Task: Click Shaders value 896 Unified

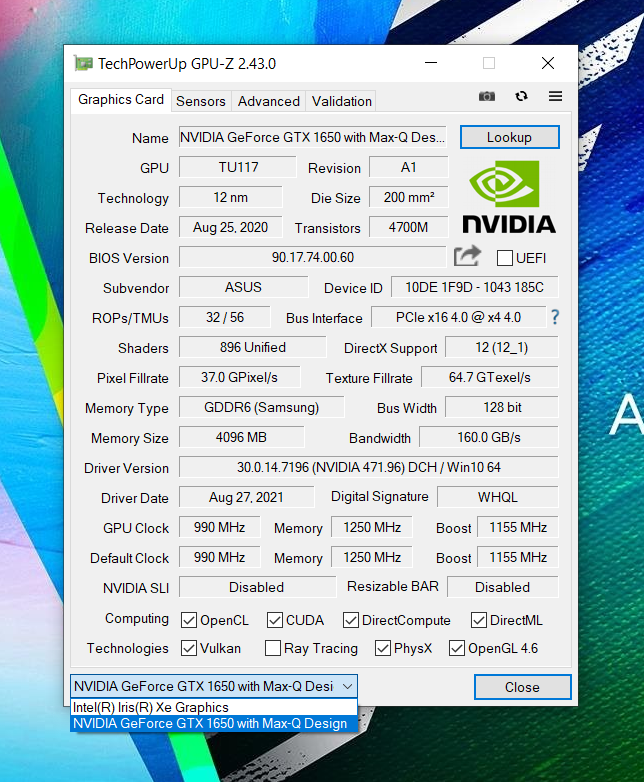Action: click(252, 347)
